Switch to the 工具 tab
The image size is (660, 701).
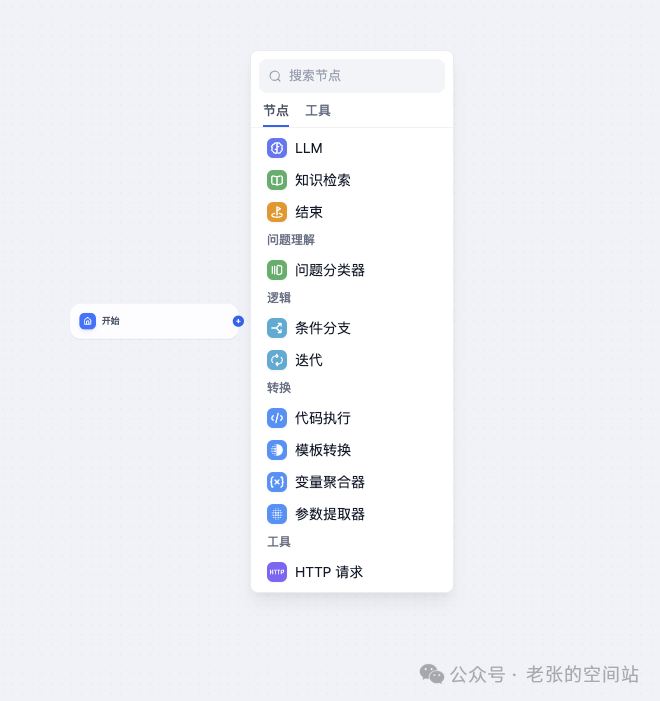[318, 111]
